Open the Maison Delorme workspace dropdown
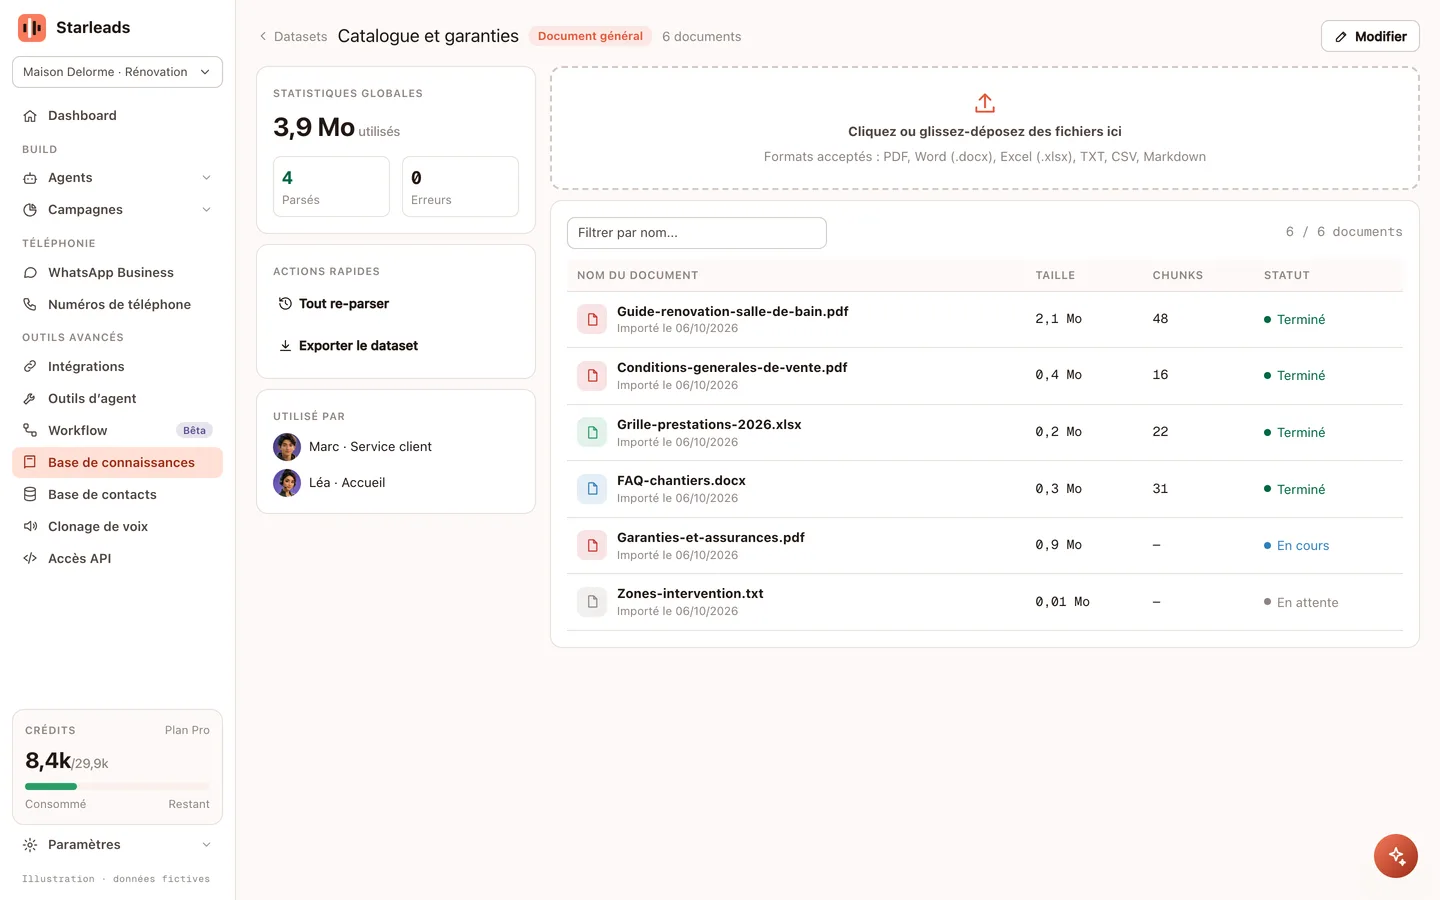Image resolution: width=1440 pixels, height=900 pixels. [117, 72]
